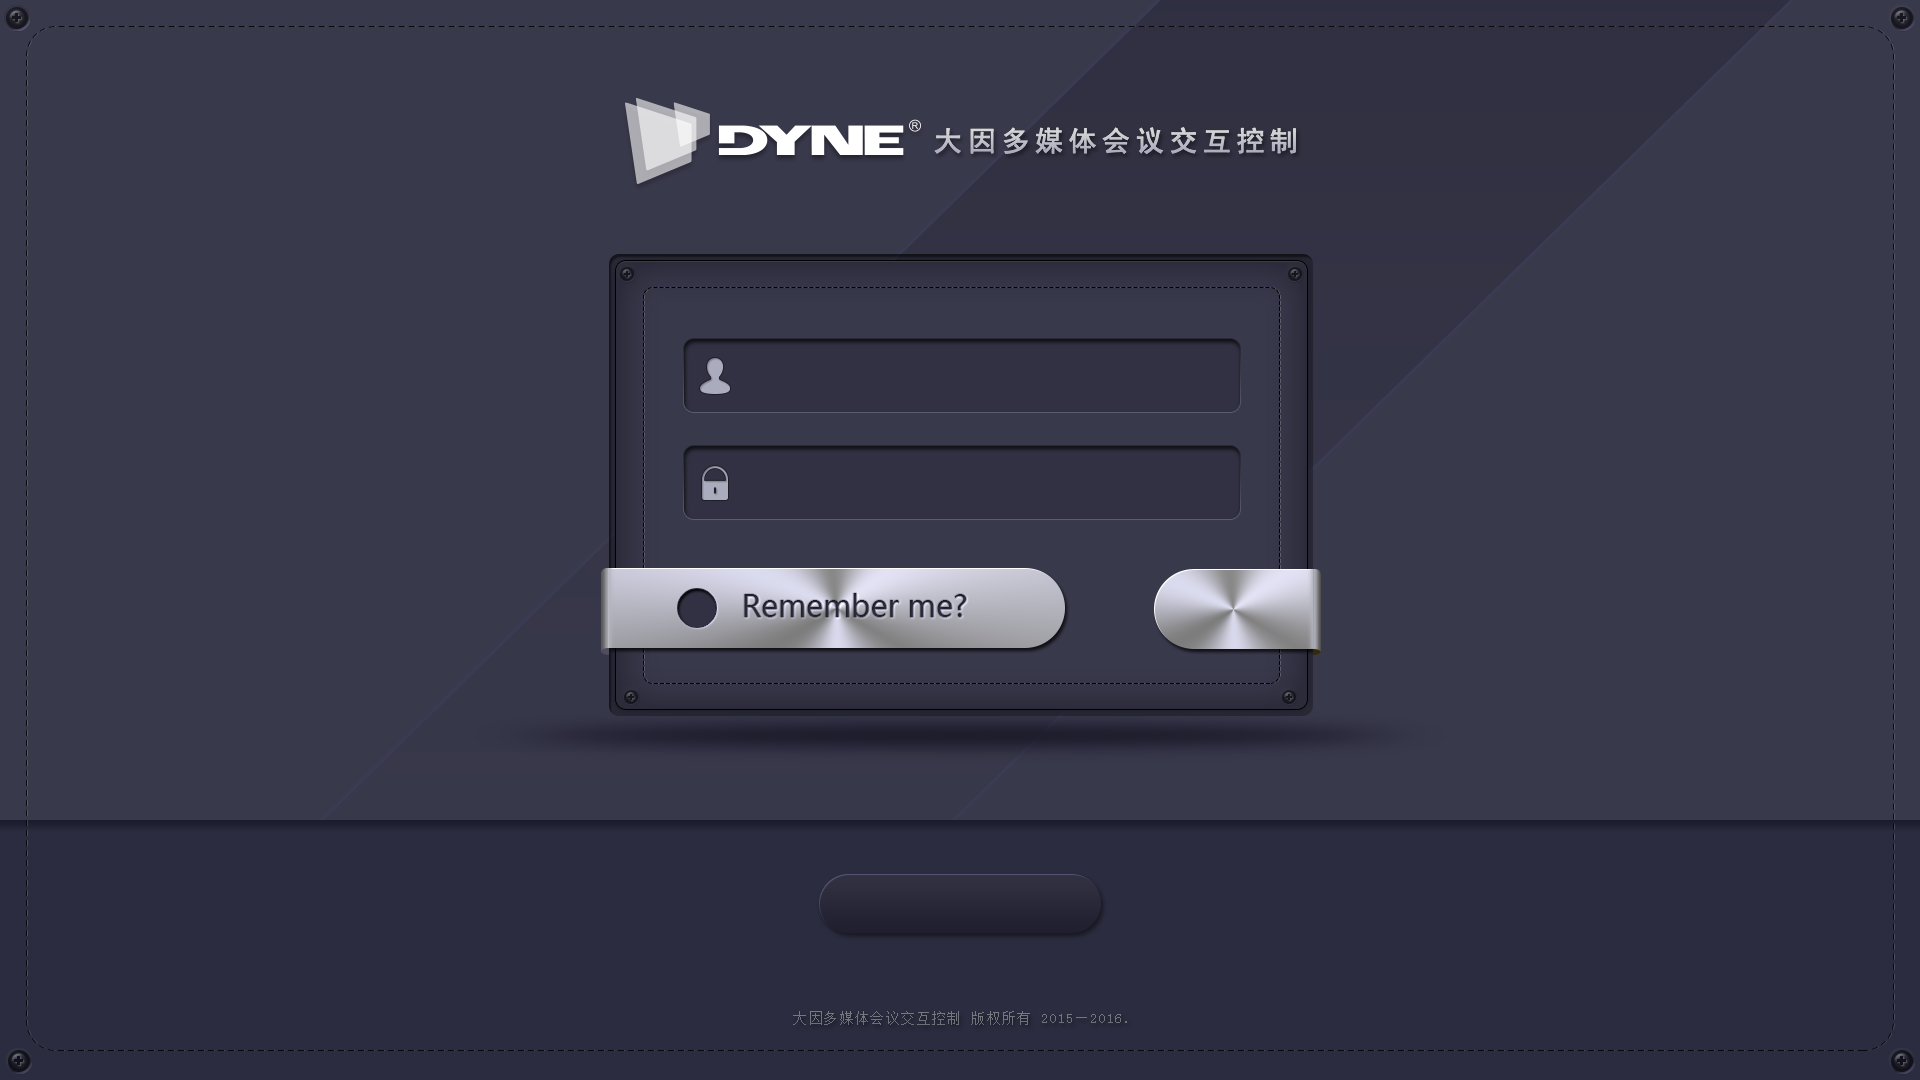Click the brushed-metal login button
The image size is (1920, 1080).
[x=1237, y=609]
